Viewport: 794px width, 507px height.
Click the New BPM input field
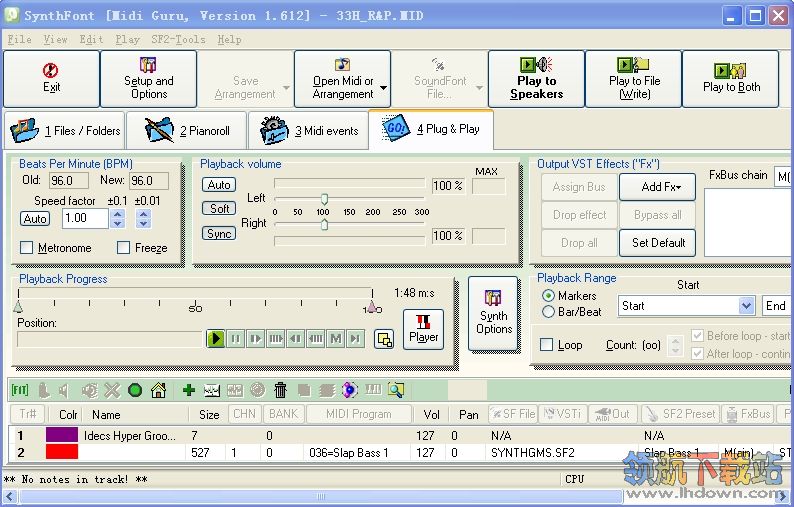point(149,180)
